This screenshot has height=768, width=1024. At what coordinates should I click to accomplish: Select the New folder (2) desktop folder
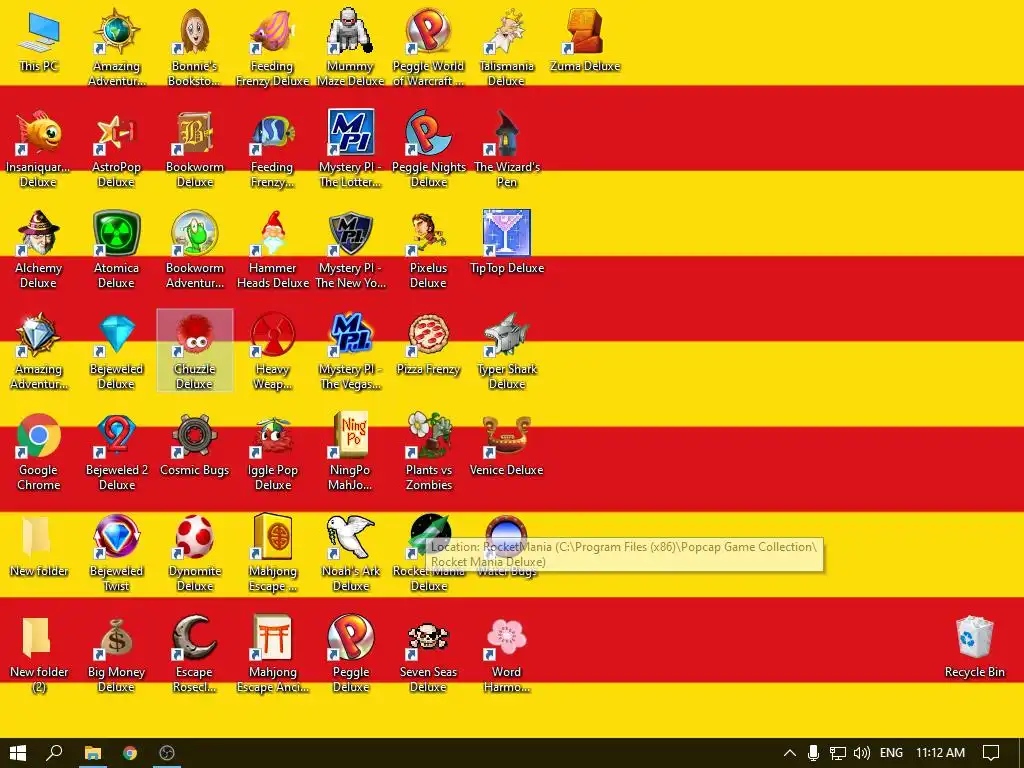tap(39, 654)
